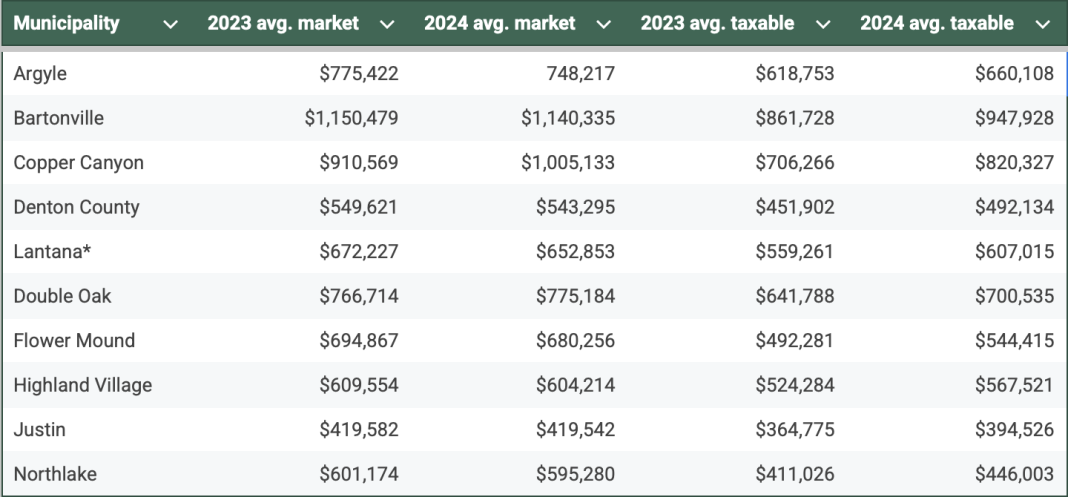Select the Double Oak row name
This screenshot has height=497, width=1068.
coord(62,296)
